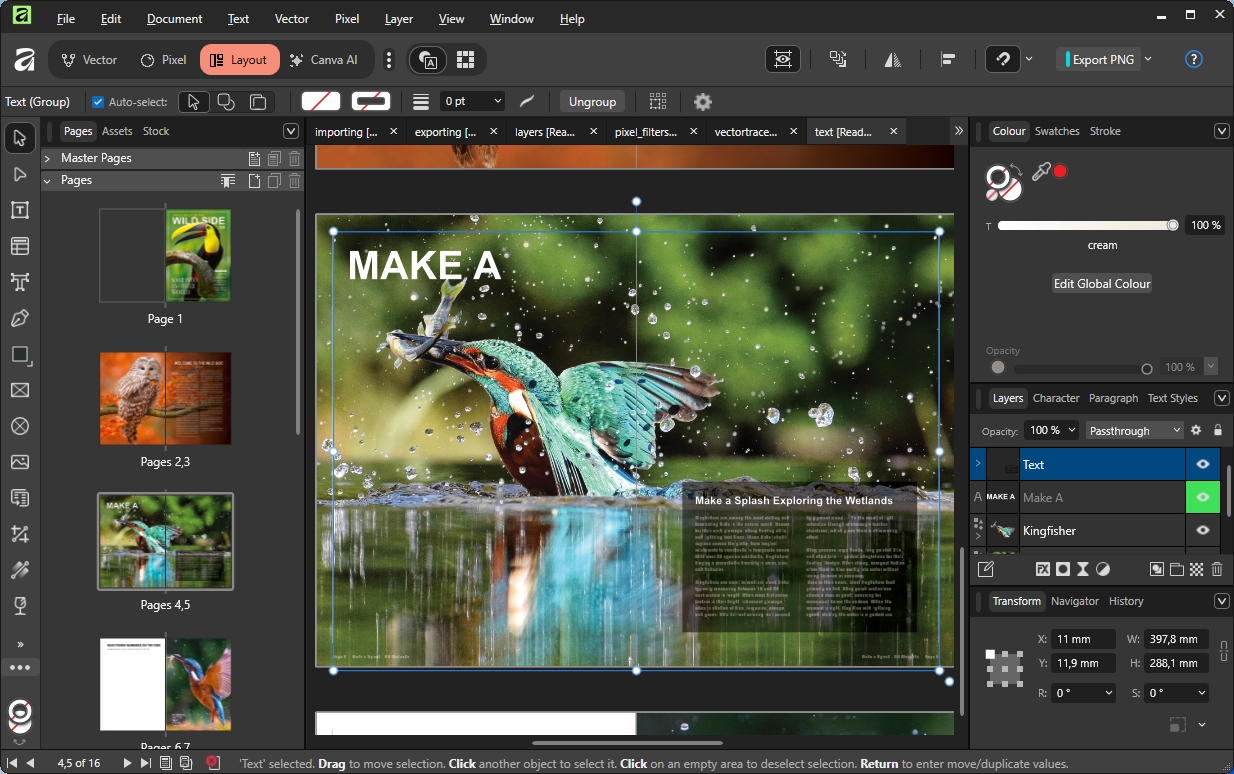The width and height of the screenshot is (1234, 774).
Task: Switch to the Swatches tab
Action: (1056, 131)
